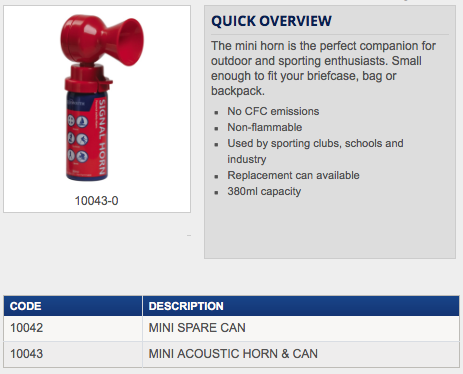Click the sailing icon on the can
Viewport: 463px width, 374px height.
pos(82,122)
